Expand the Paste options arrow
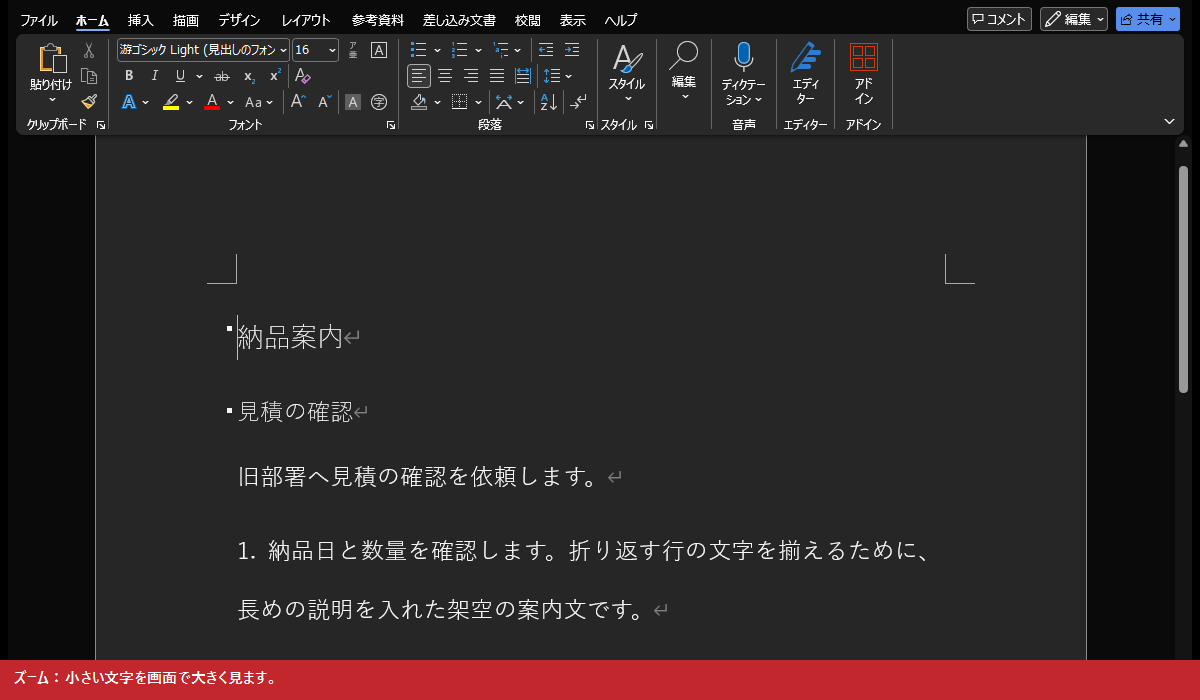 [x=51, y=100]
